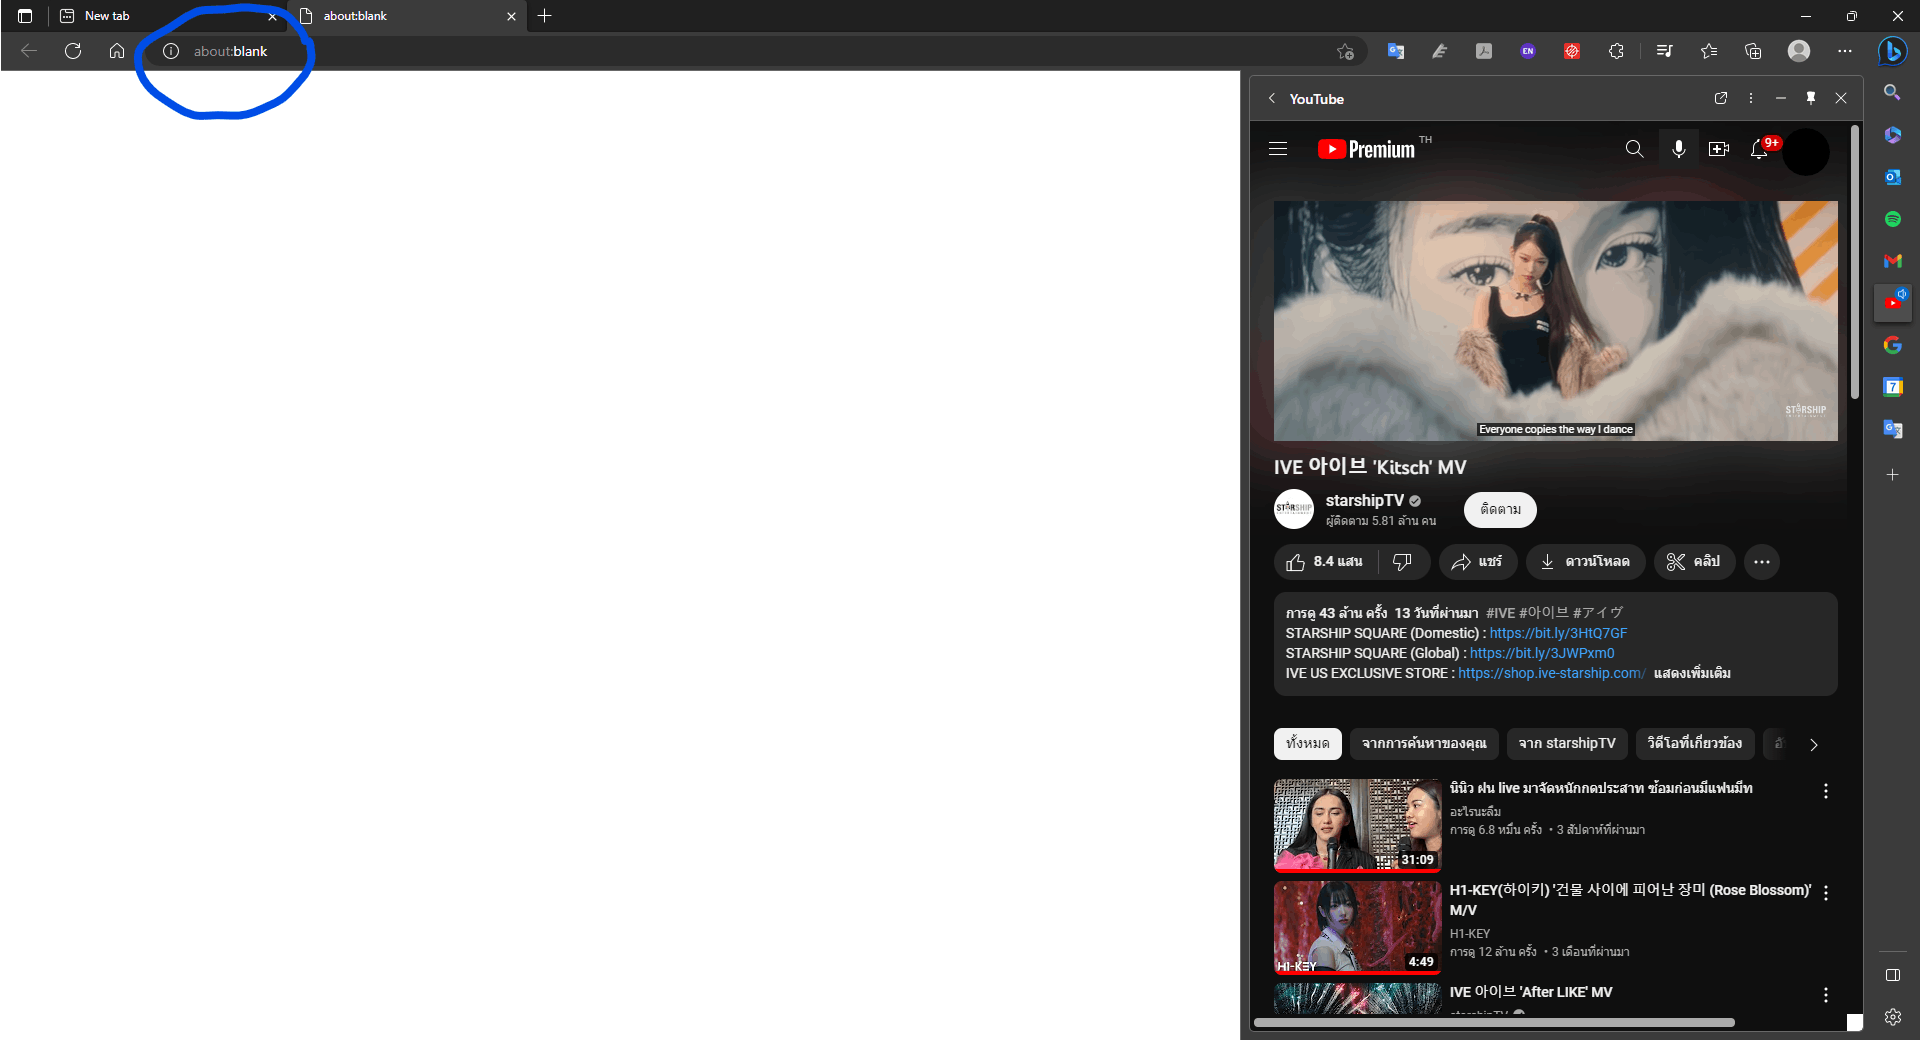Screen dimensions: 1920x1040
Task: Open Edge Settings and more menu
Action: (x=1845, y=51)
